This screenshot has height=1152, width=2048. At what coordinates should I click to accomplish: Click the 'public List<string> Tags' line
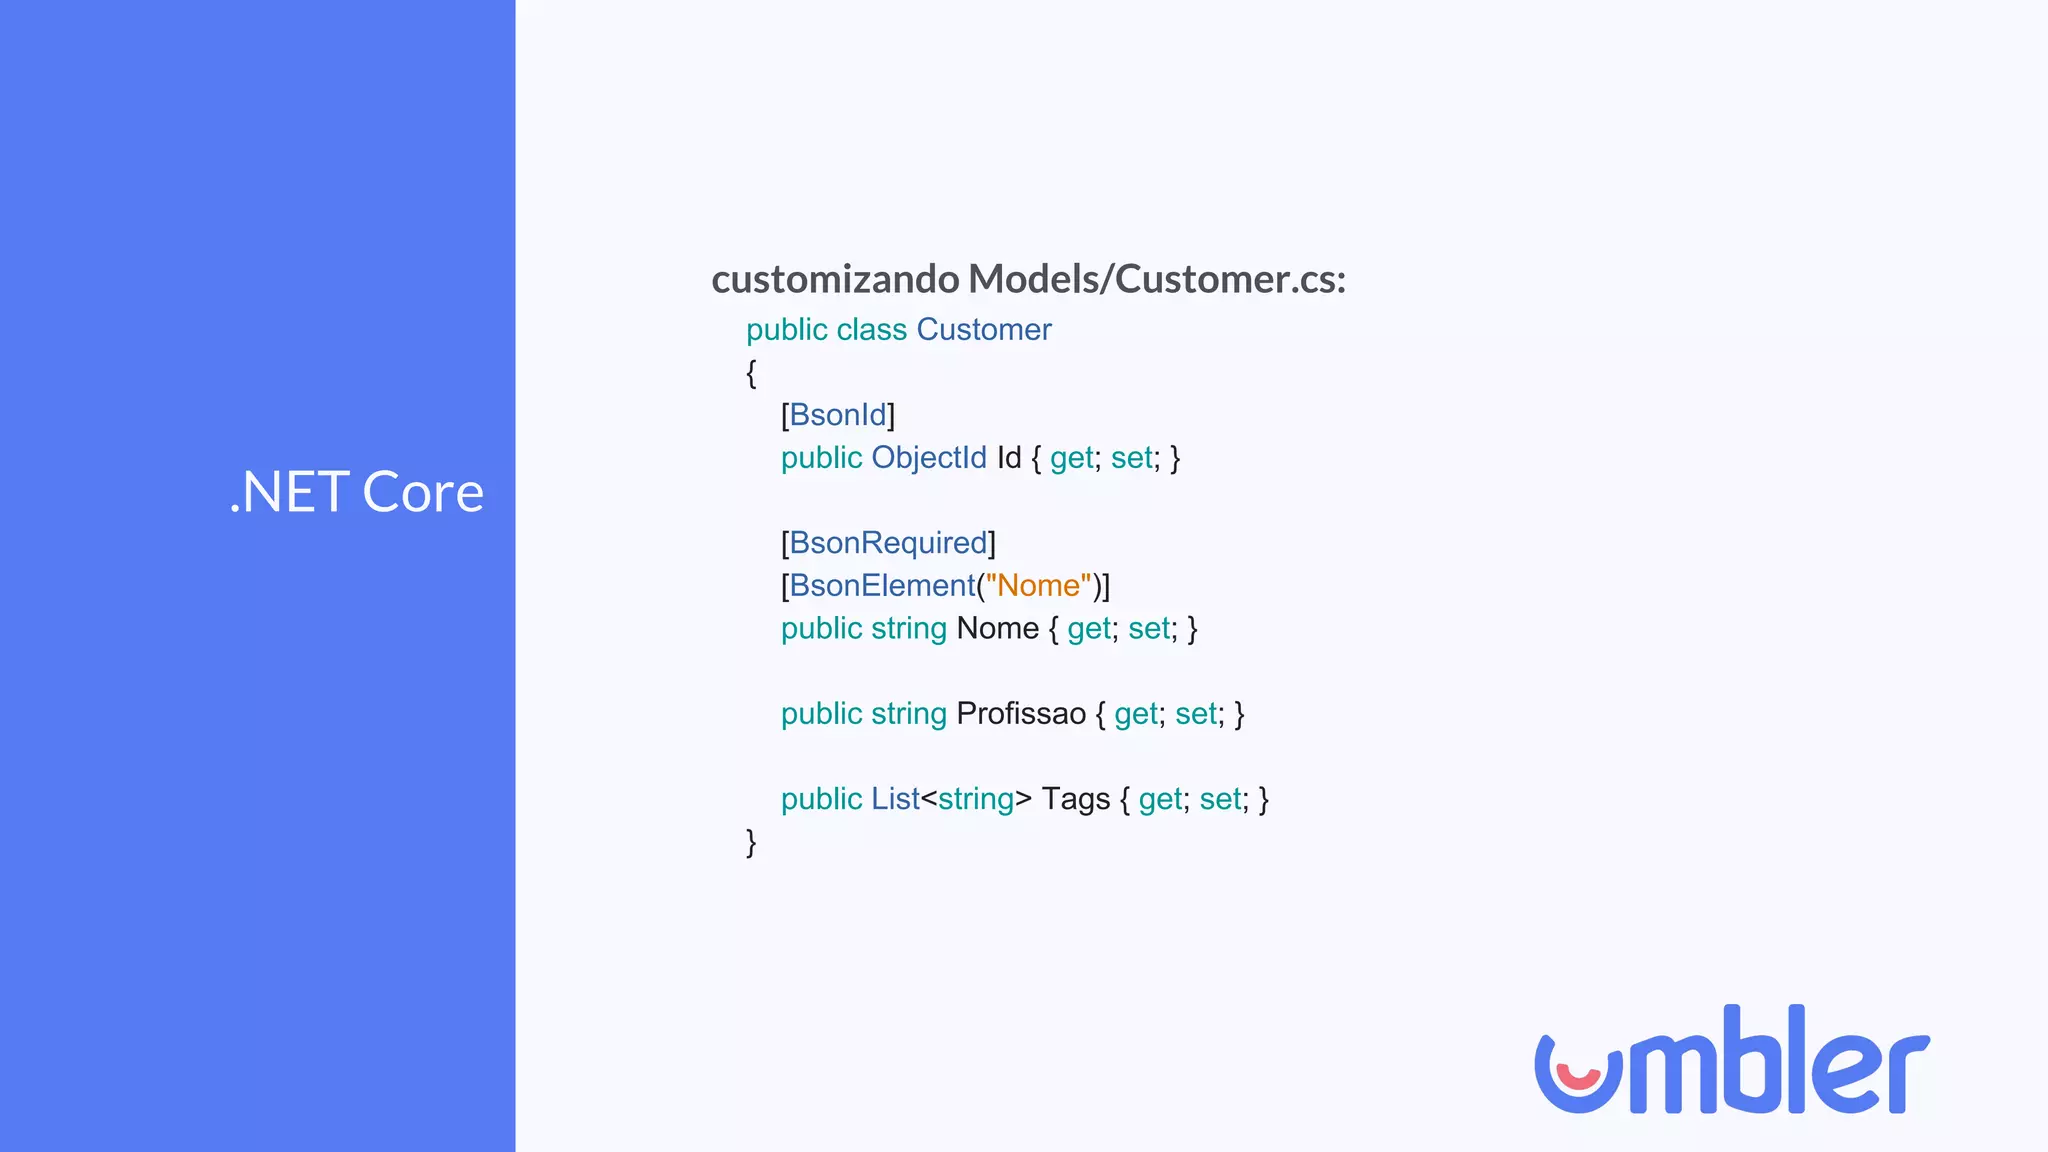[1025, 799]
